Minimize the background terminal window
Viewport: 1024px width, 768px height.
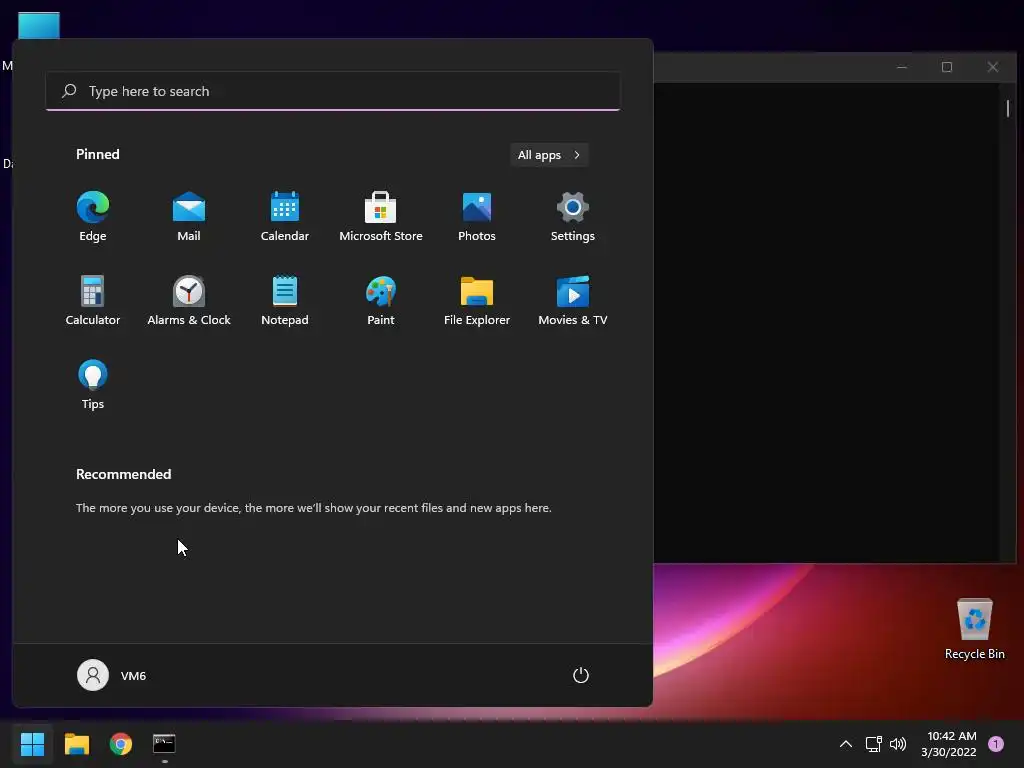click(902, 67)
